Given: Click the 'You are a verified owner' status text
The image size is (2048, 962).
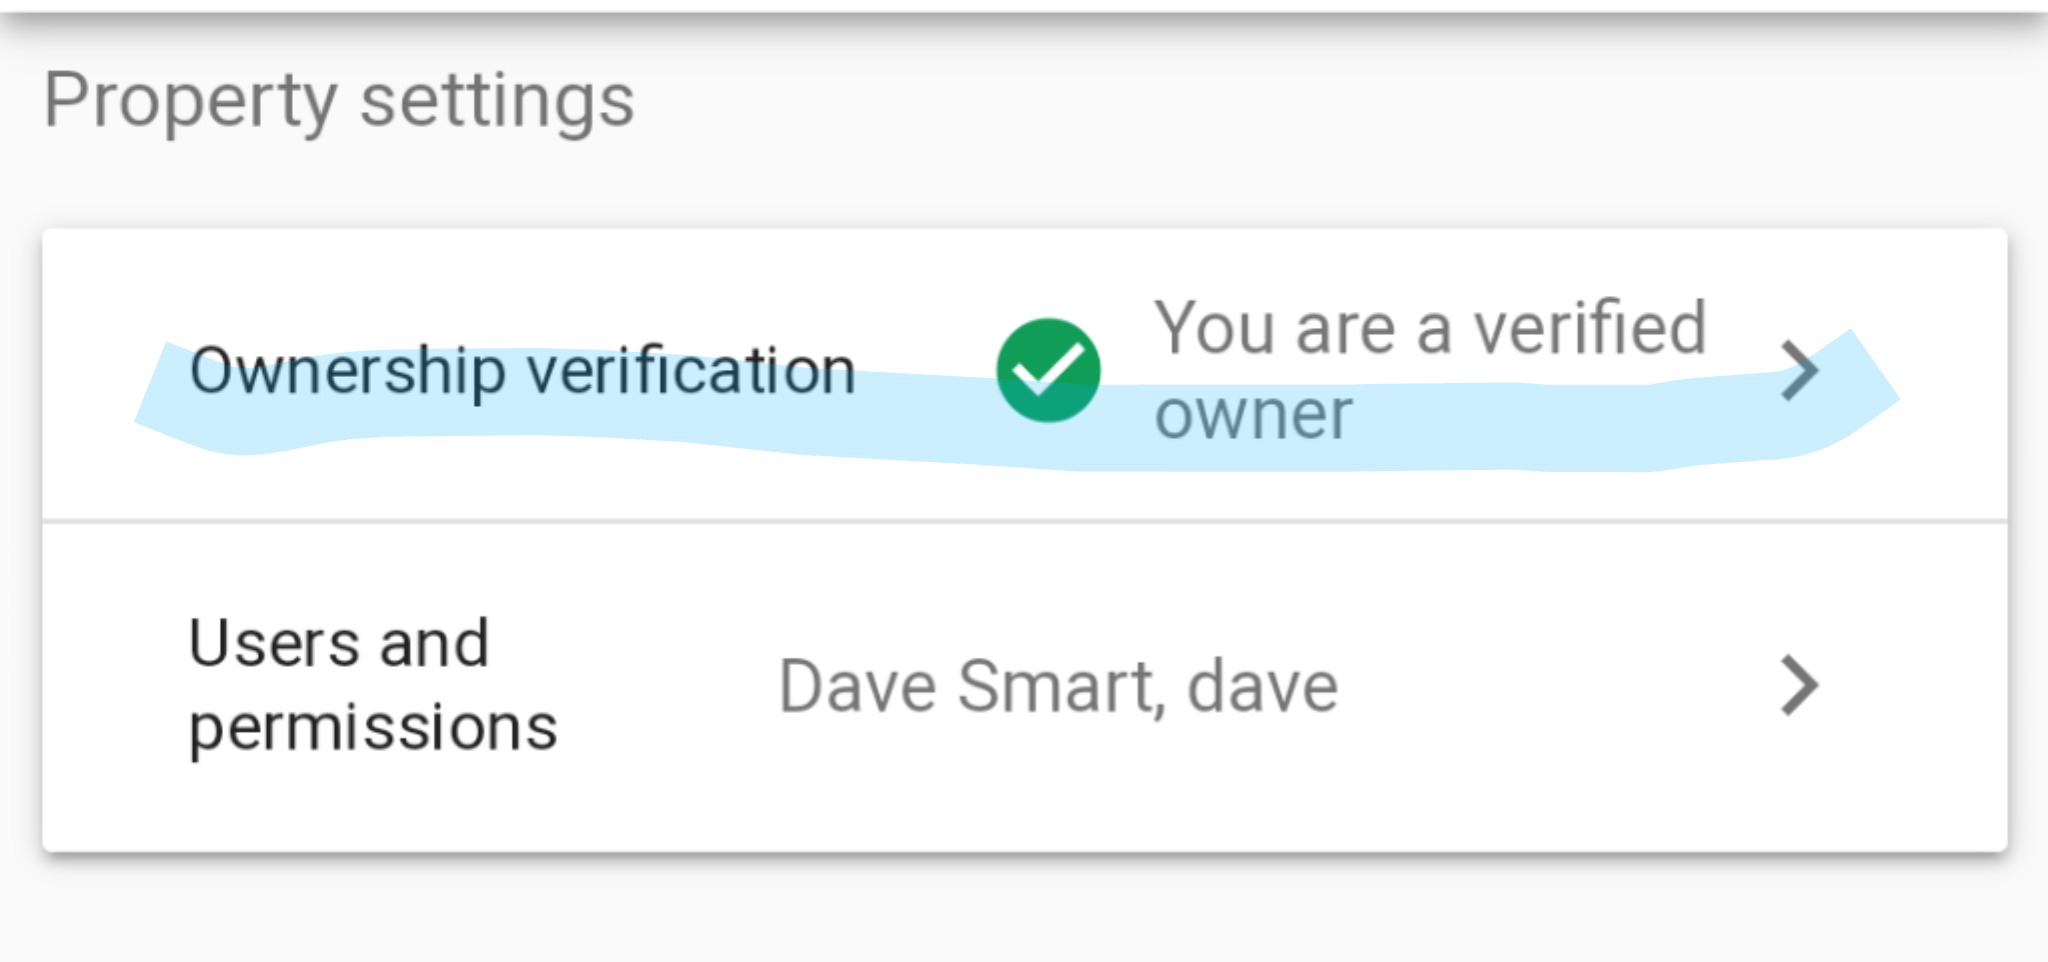Looking at the screenshot, I should (1430, 370).
